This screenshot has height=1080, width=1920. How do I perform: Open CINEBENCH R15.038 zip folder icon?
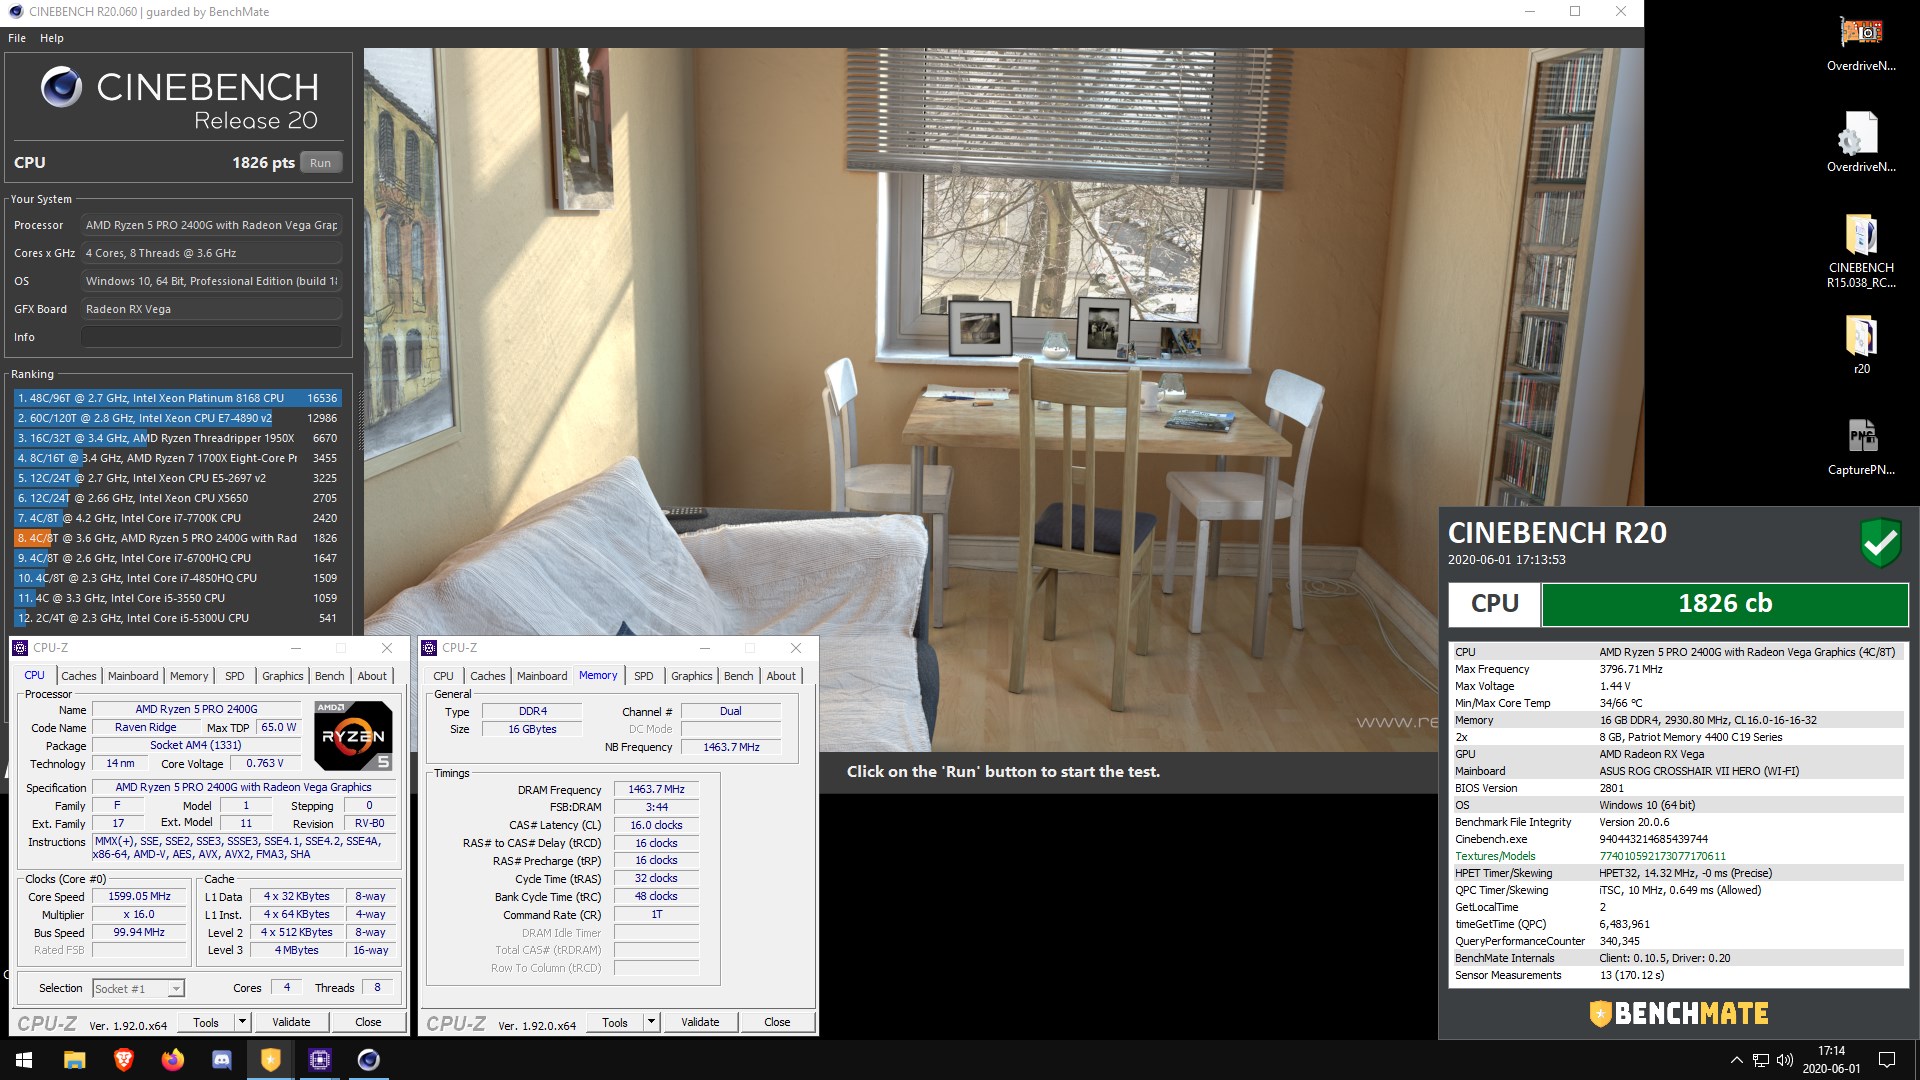pyautogui.click(x=1861, y=235)
